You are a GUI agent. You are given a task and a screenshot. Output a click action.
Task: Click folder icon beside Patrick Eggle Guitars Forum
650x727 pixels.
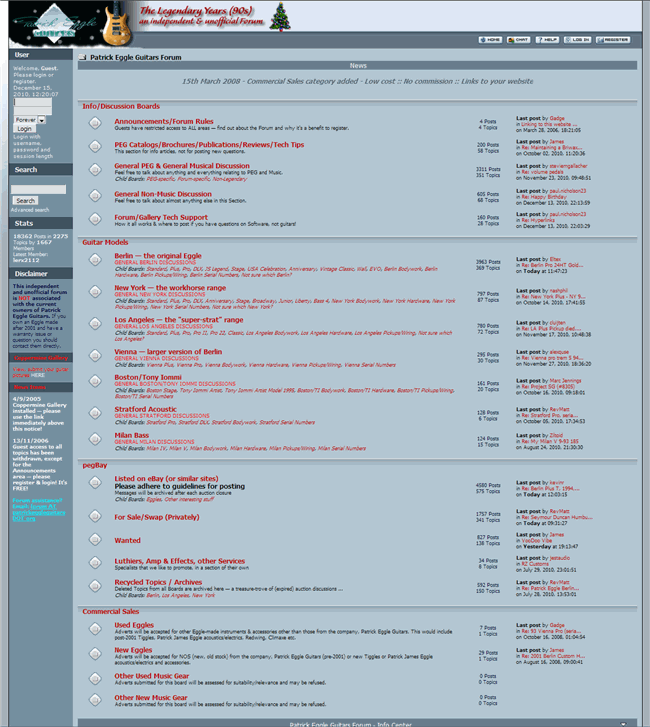(83, 57)
